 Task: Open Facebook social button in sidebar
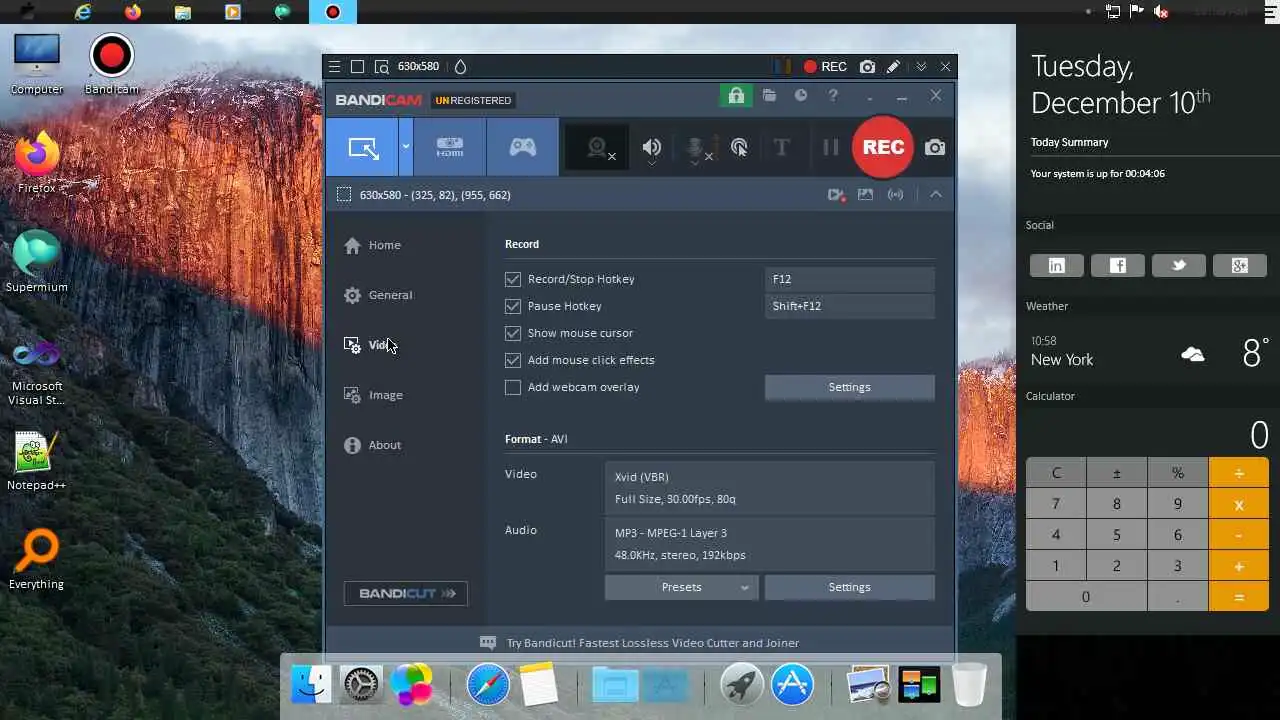tap(1118, 265)
